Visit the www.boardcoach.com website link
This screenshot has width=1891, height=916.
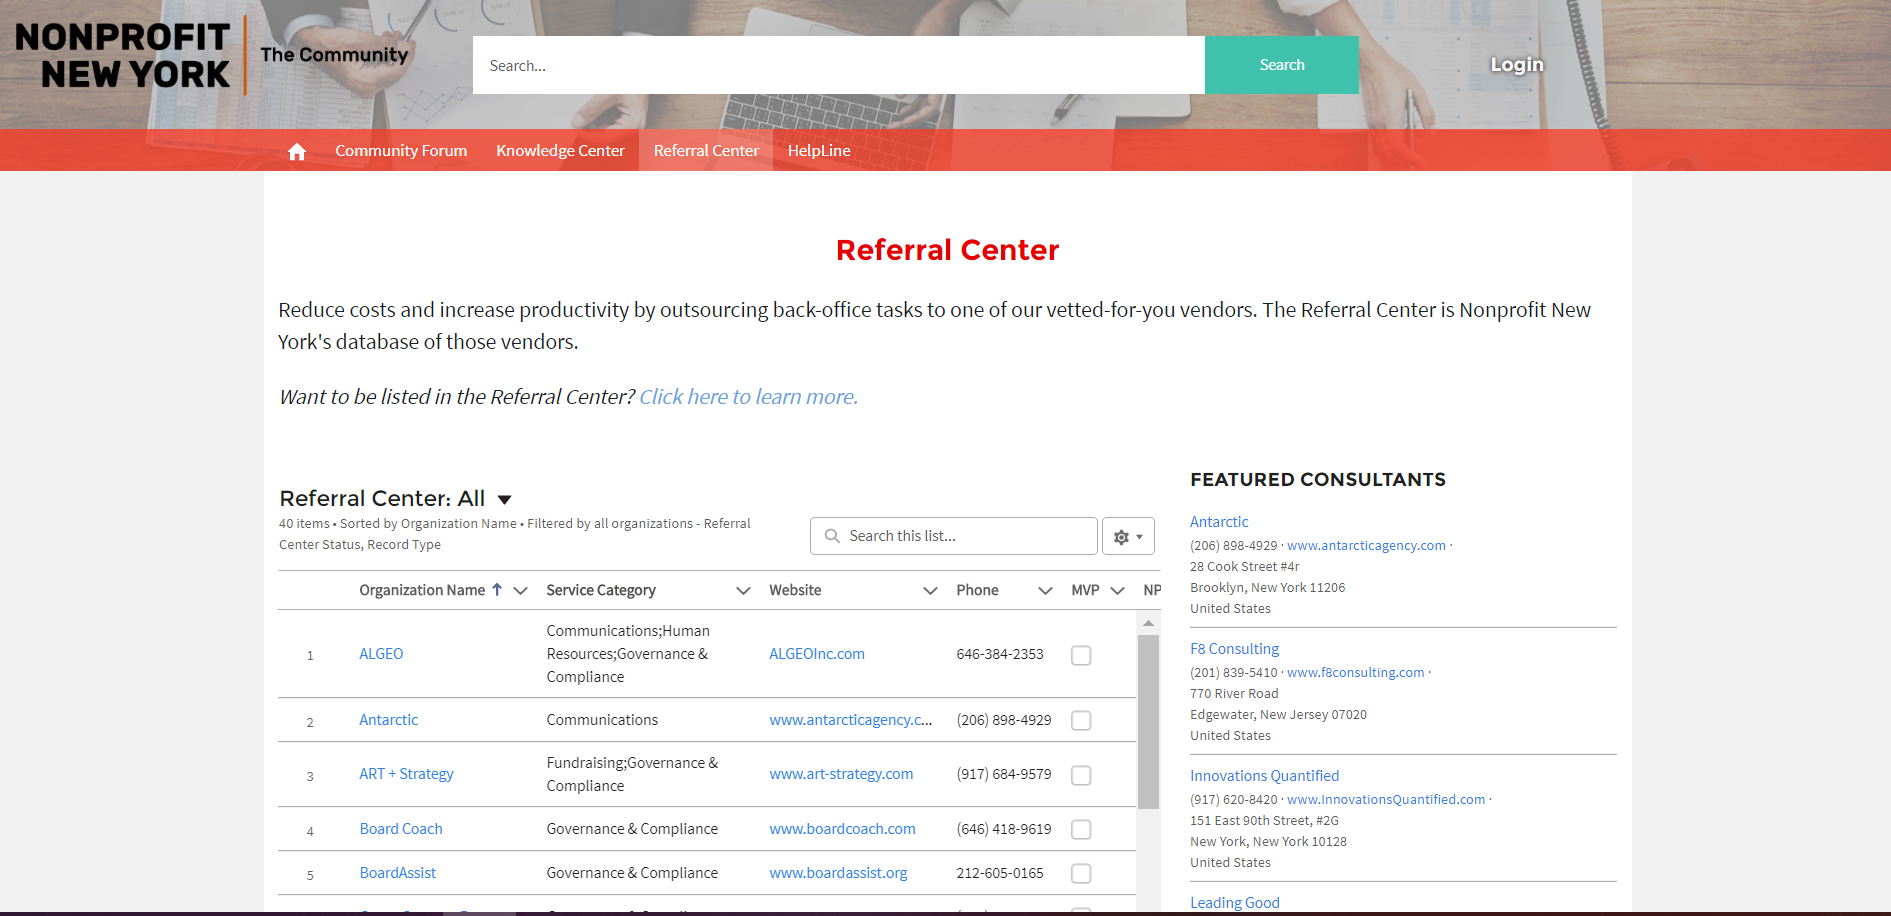842,829
